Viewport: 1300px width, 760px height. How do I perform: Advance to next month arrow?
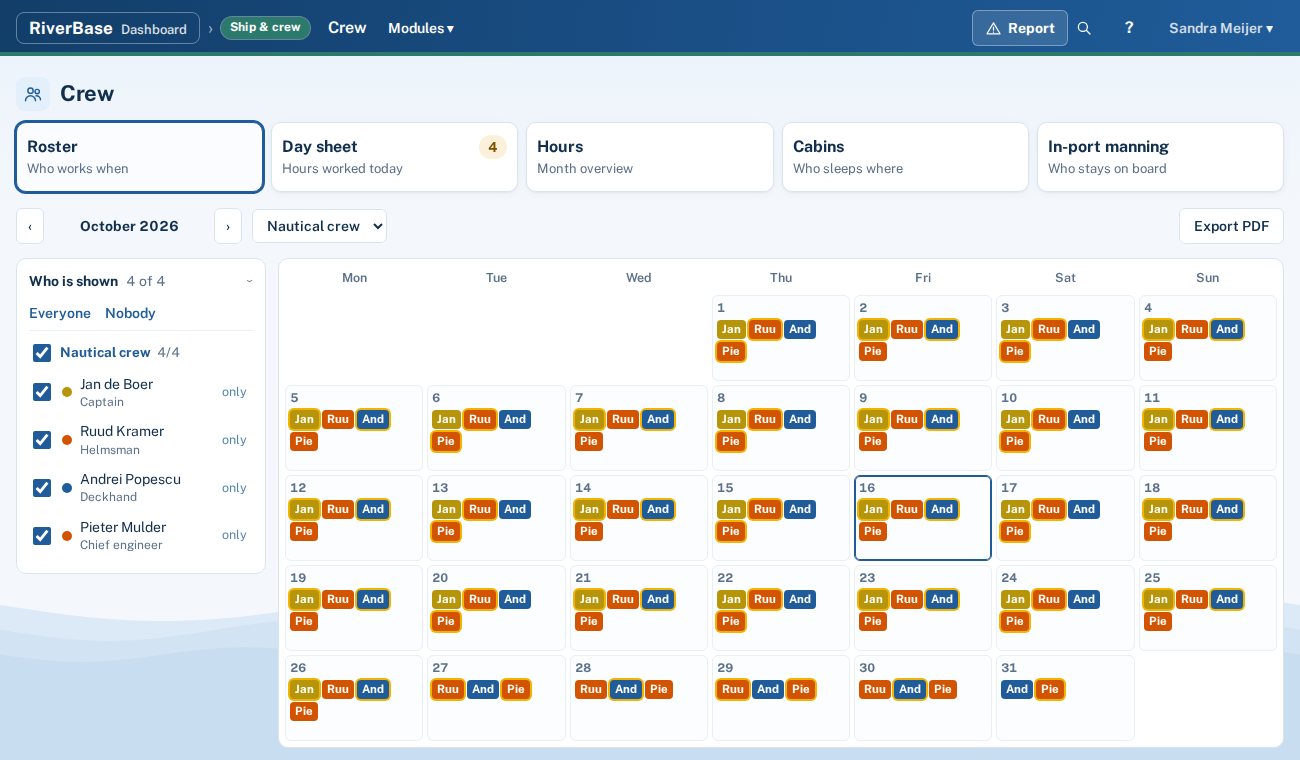tap(228, 226)
